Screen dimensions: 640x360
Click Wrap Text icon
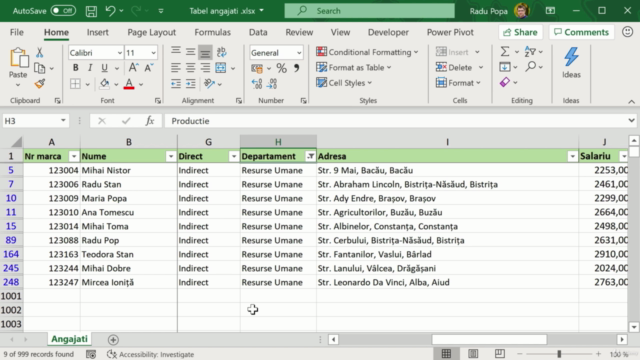(x=221, y=52)
